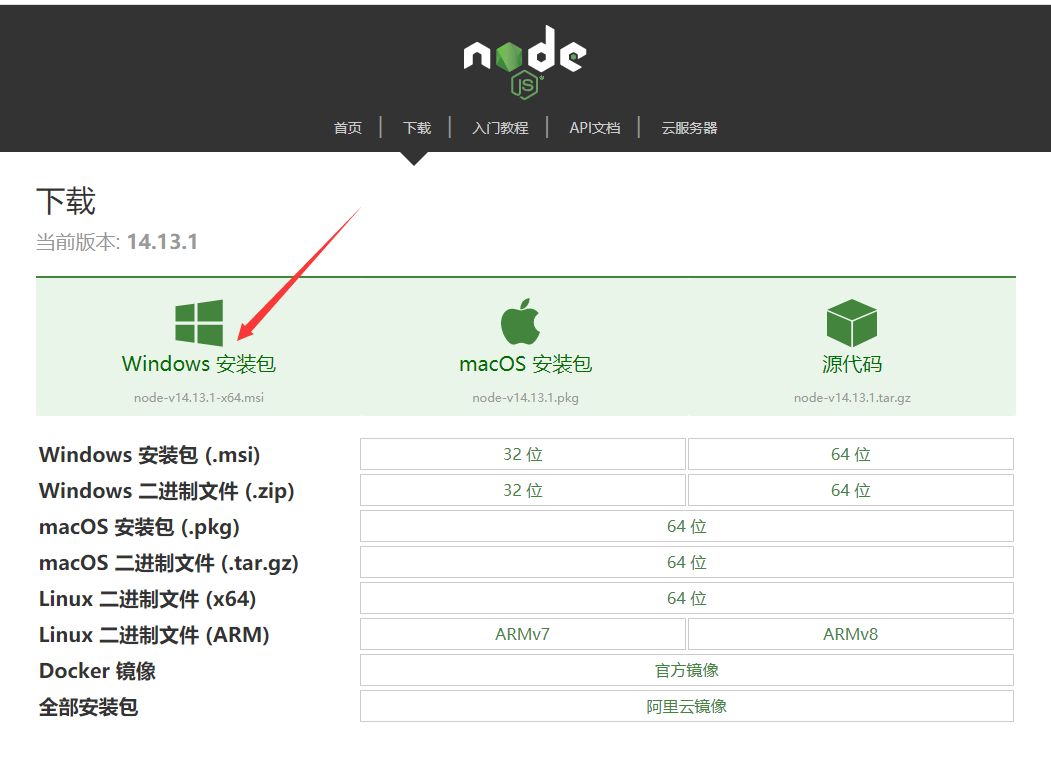Click the green source code cube icon
Viewport: 1051px width, 765px height.
coord(852,323)
